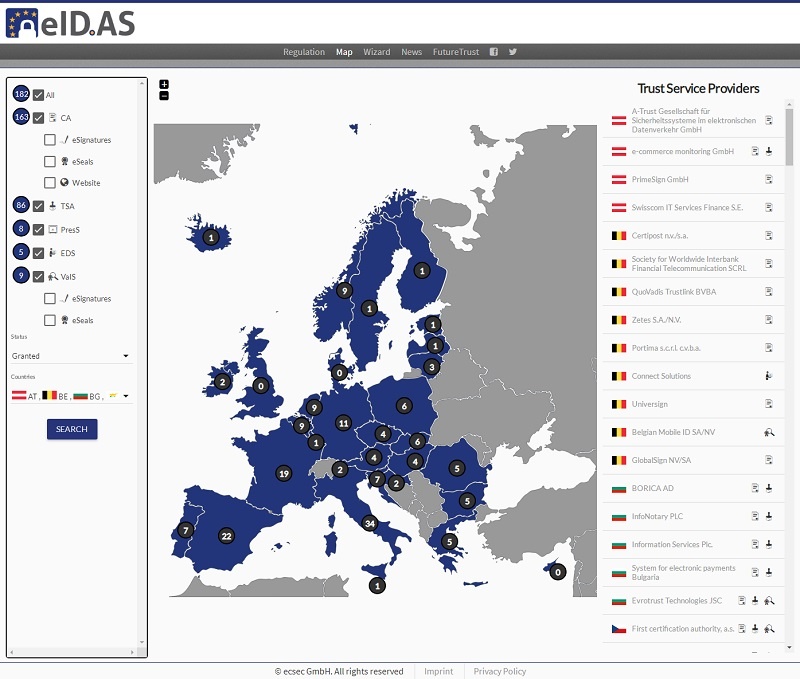Image resolution: width=800 pixels, height=679 pixels.
Task: Click the Twitter icon in navigation bar
Action: click(513, 52)
